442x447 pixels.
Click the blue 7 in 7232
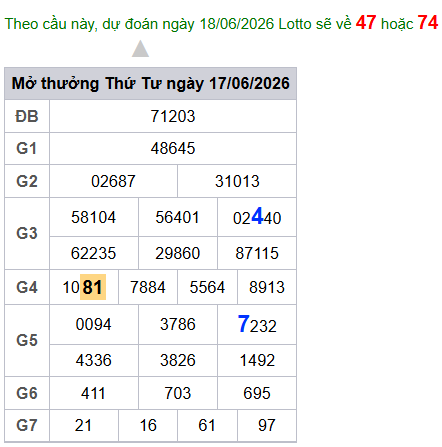(x=244, y=323)
